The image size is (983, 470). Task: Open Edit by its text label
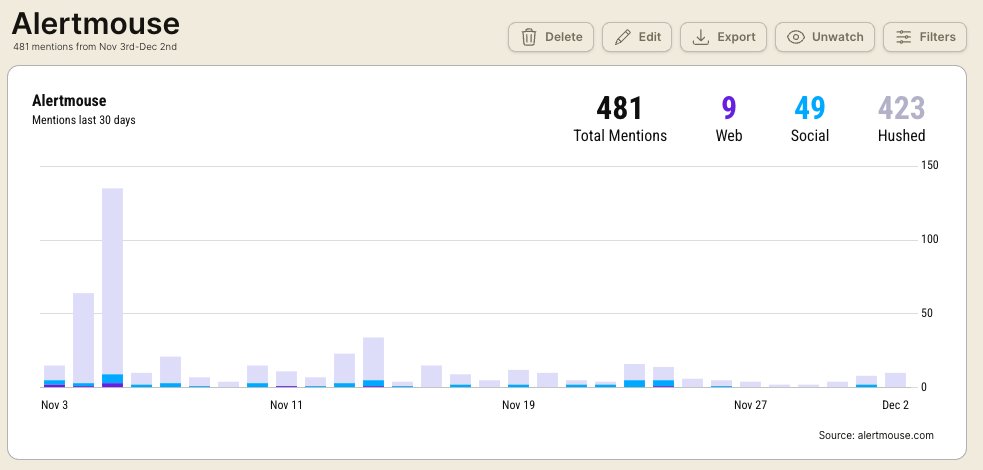[649, 37]
